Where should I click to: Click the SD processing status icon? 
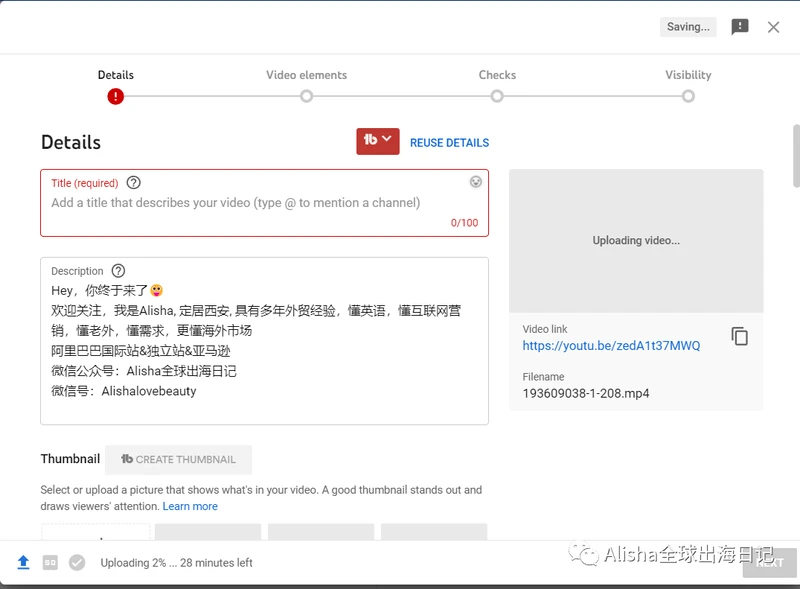[50, 562]
